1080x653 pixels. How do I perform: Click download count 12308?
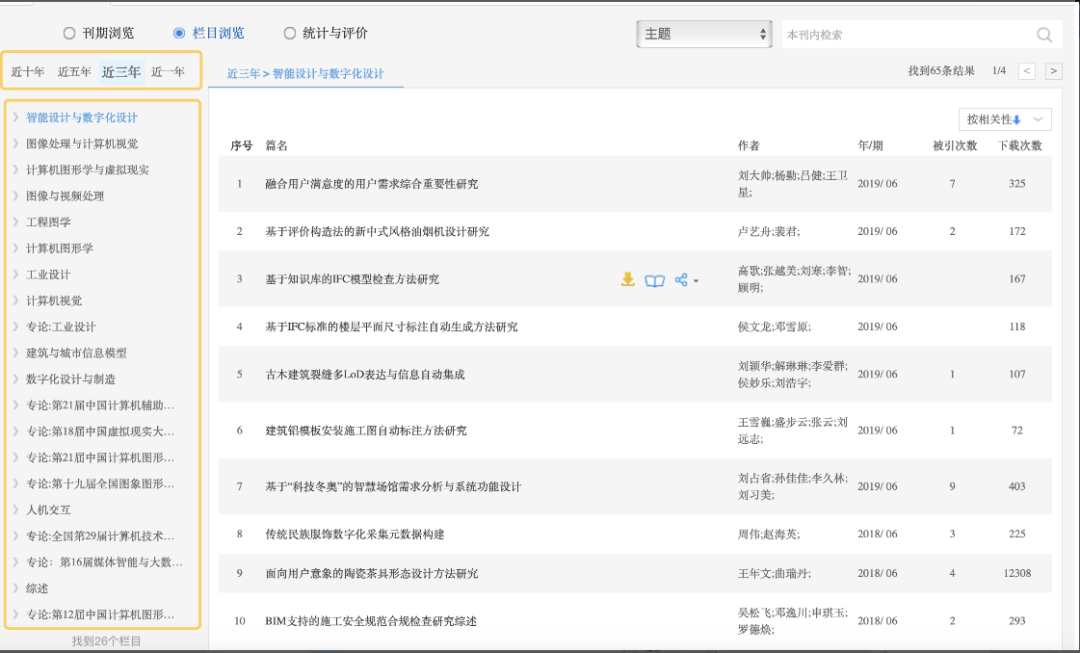1017,573
